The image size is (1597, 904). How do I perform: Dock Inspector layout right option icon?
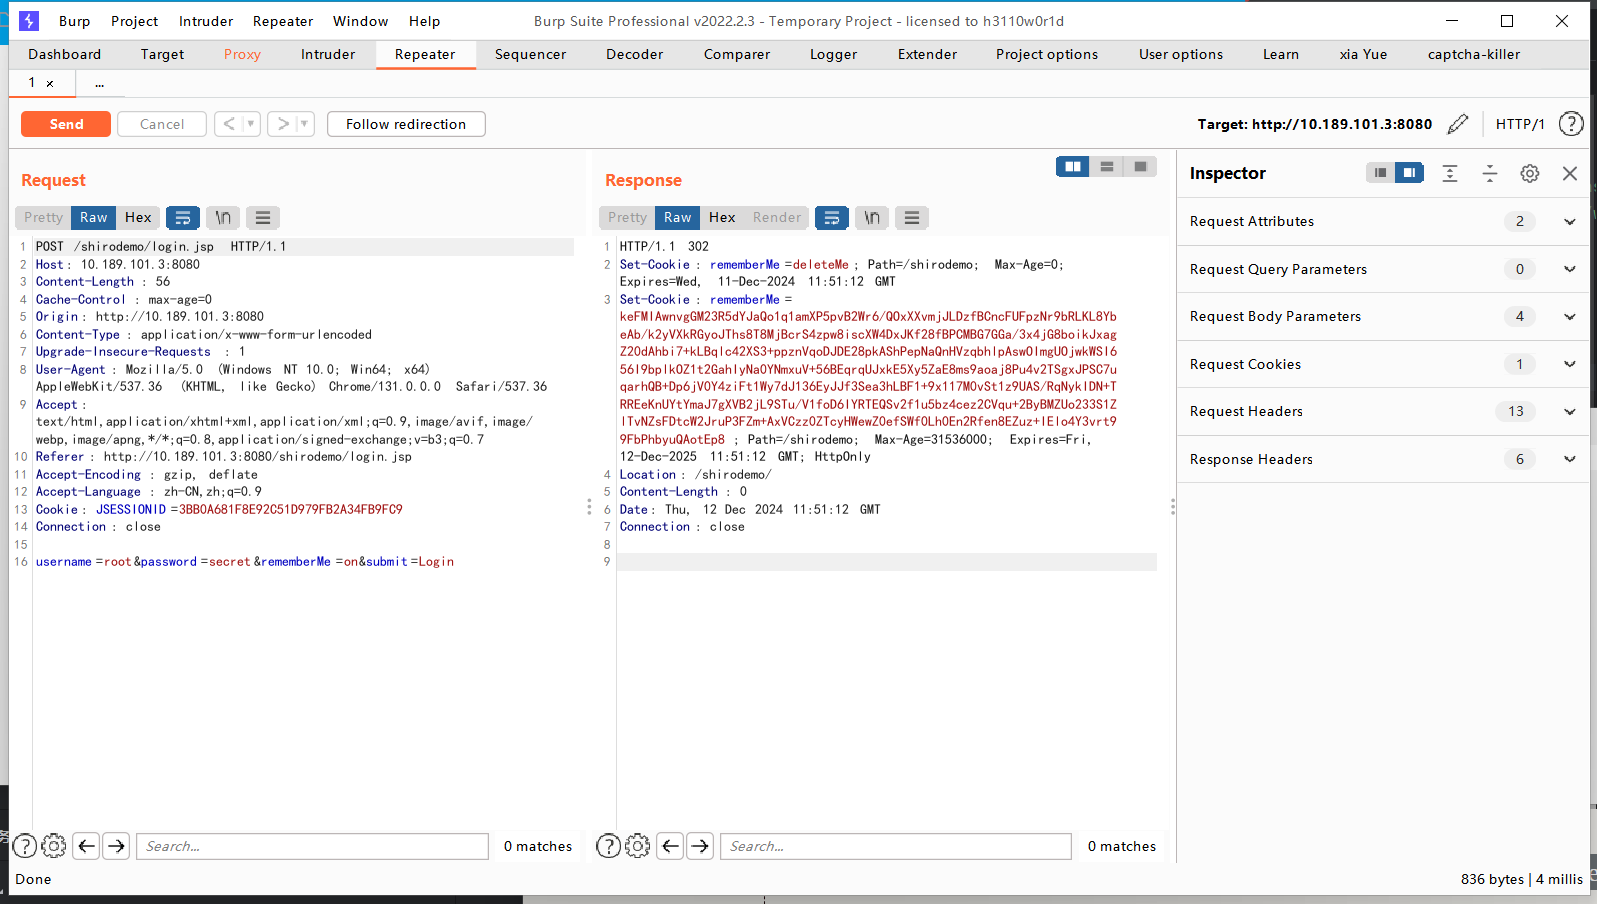pyautogui.click(x=1409, y=173)
